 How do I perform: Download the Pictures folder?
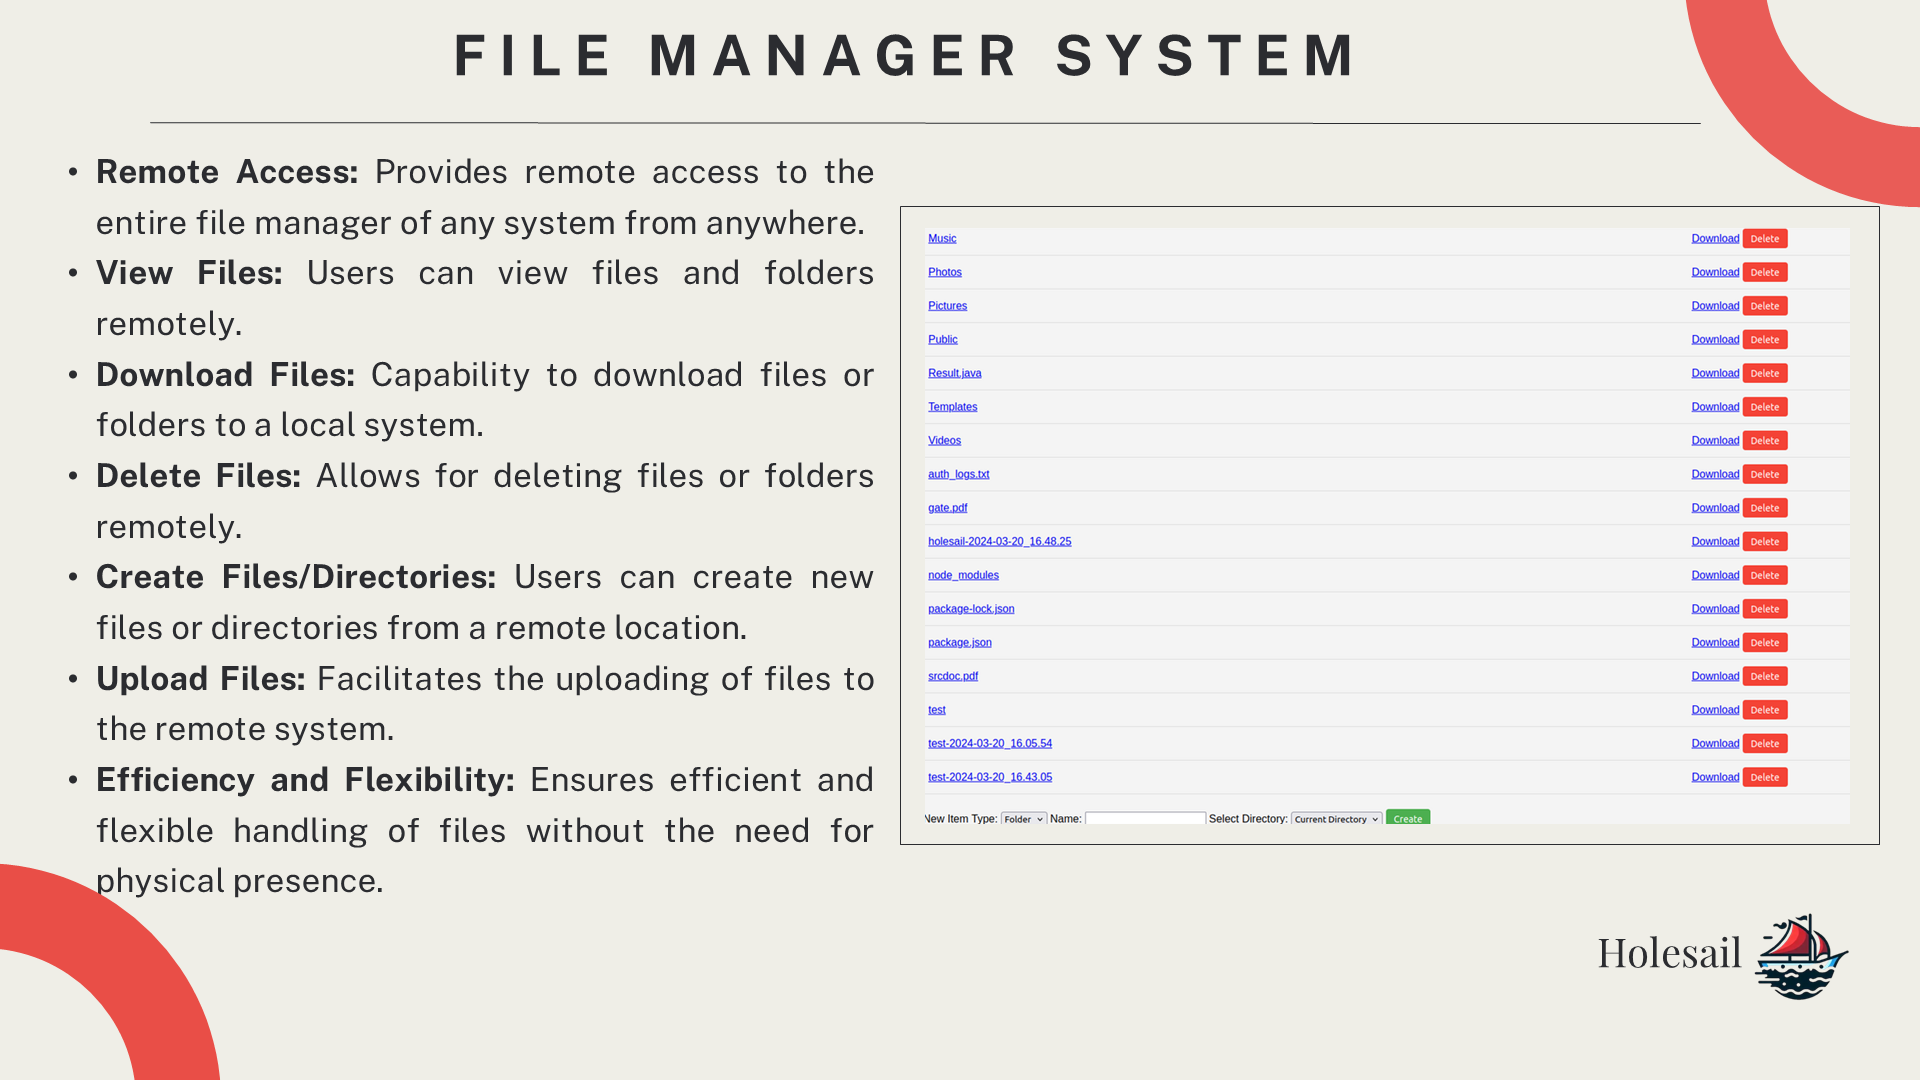click(x=1715, y=306)
